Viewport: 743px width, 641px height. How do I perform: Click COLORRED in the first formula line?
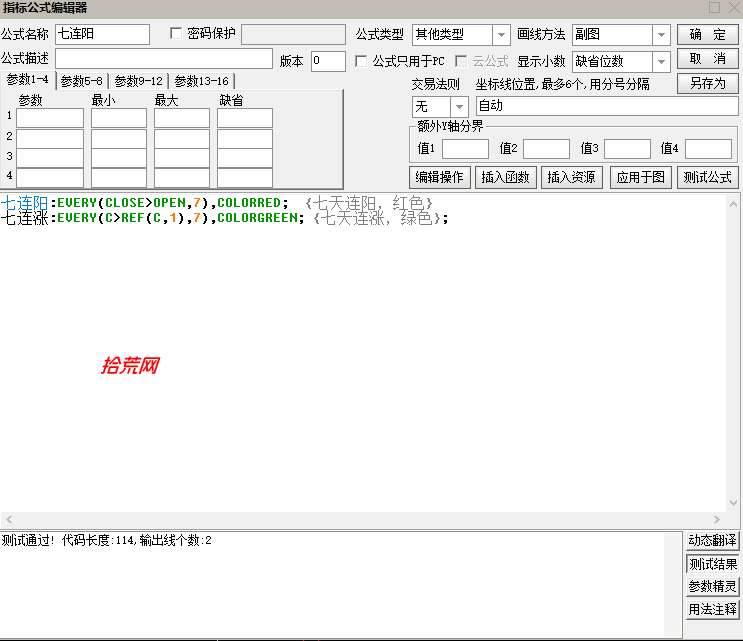point(249,203)
